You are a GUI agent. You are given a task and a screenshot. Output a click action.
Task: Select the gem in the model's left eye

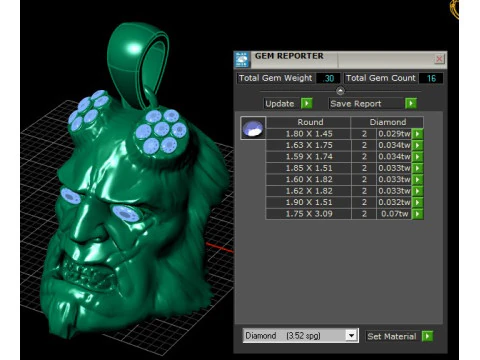[126, 213]
